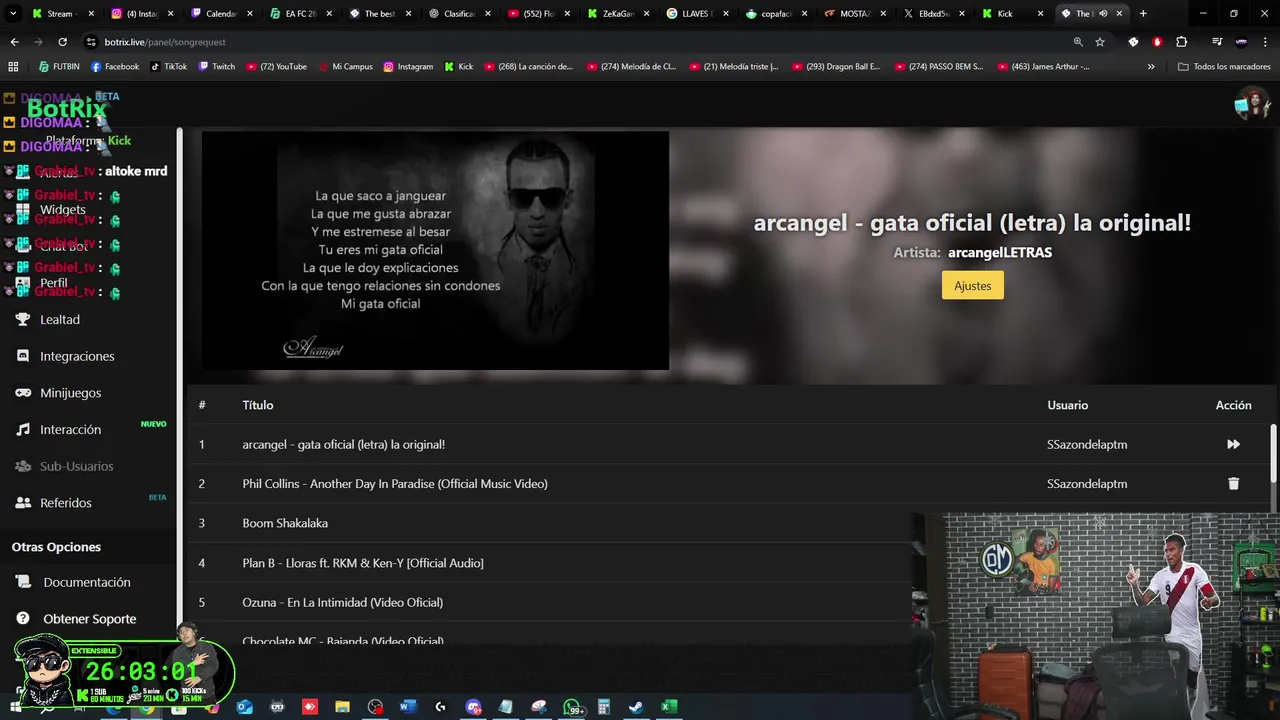Open the TikTok bookmark
This screenshot has height=720, width=1280.
pyautogui.click(x=168, y=67)
